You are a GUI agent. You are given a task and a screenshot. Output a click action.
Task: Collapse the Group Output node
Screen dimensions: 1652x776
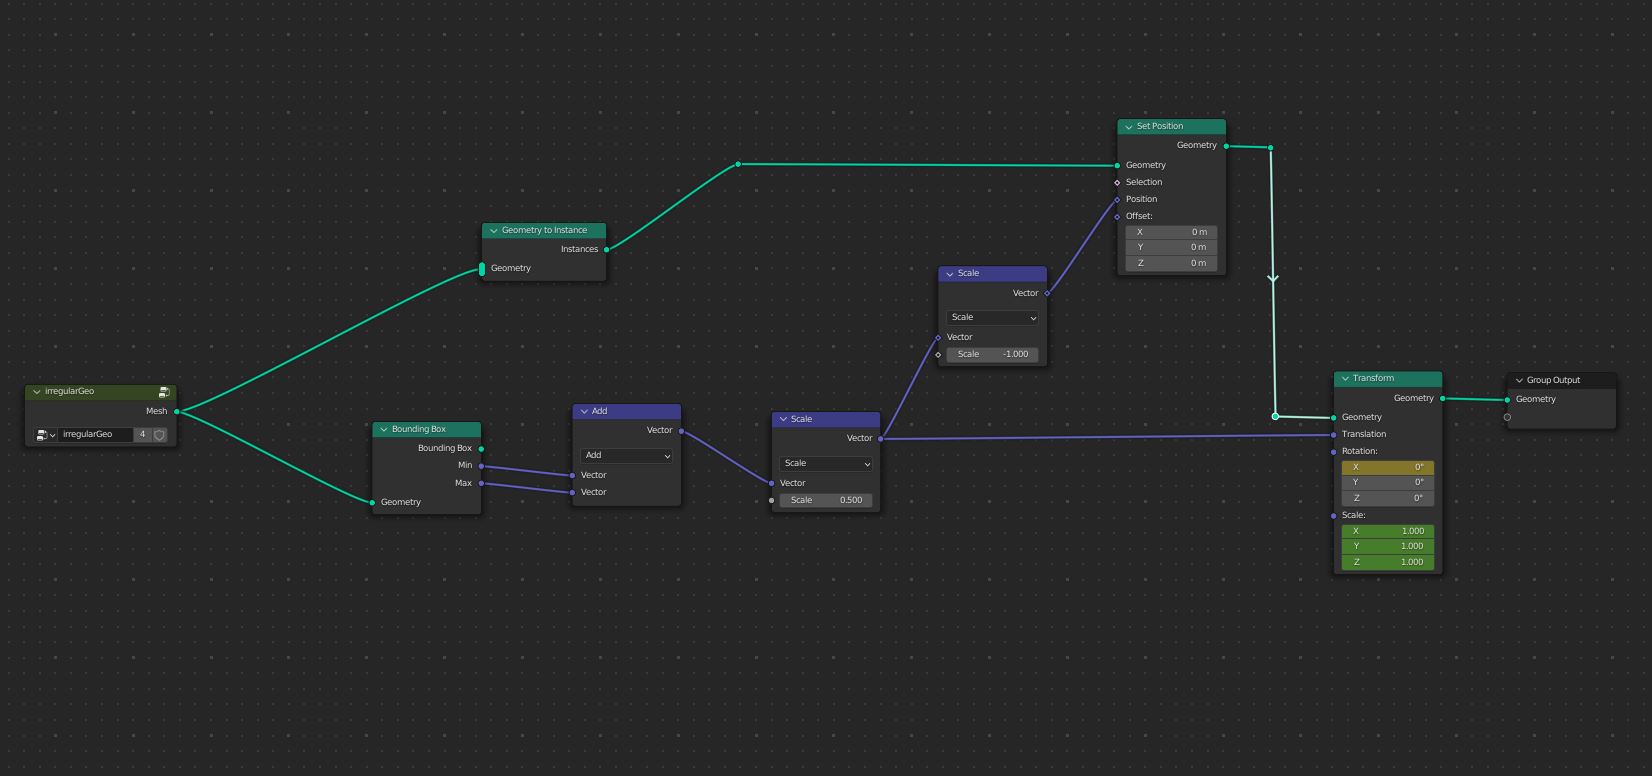[1519, 381]
